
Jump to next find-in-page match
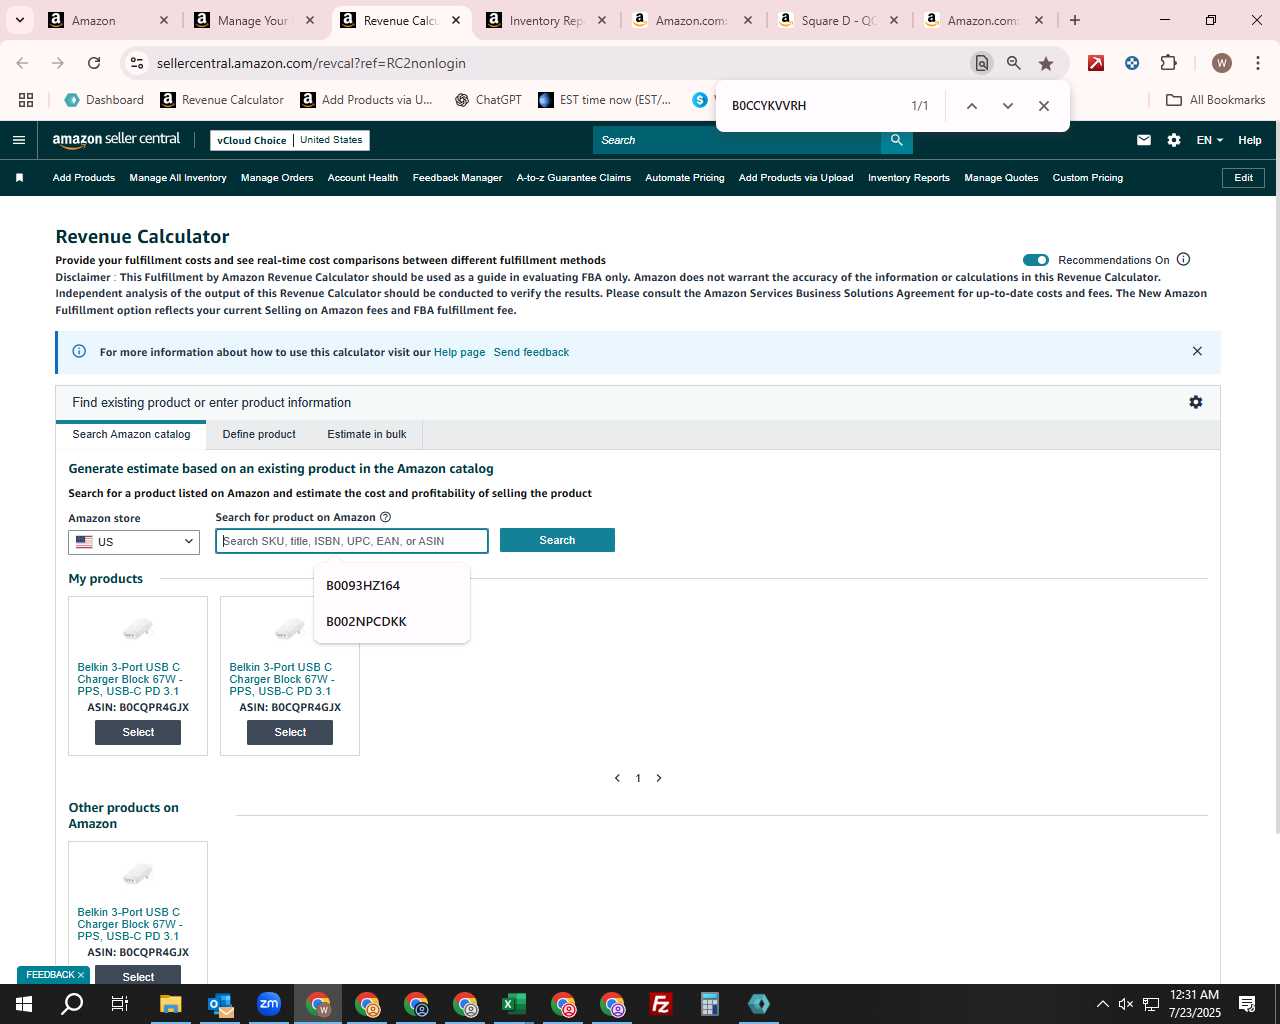tap(1008, 106)
